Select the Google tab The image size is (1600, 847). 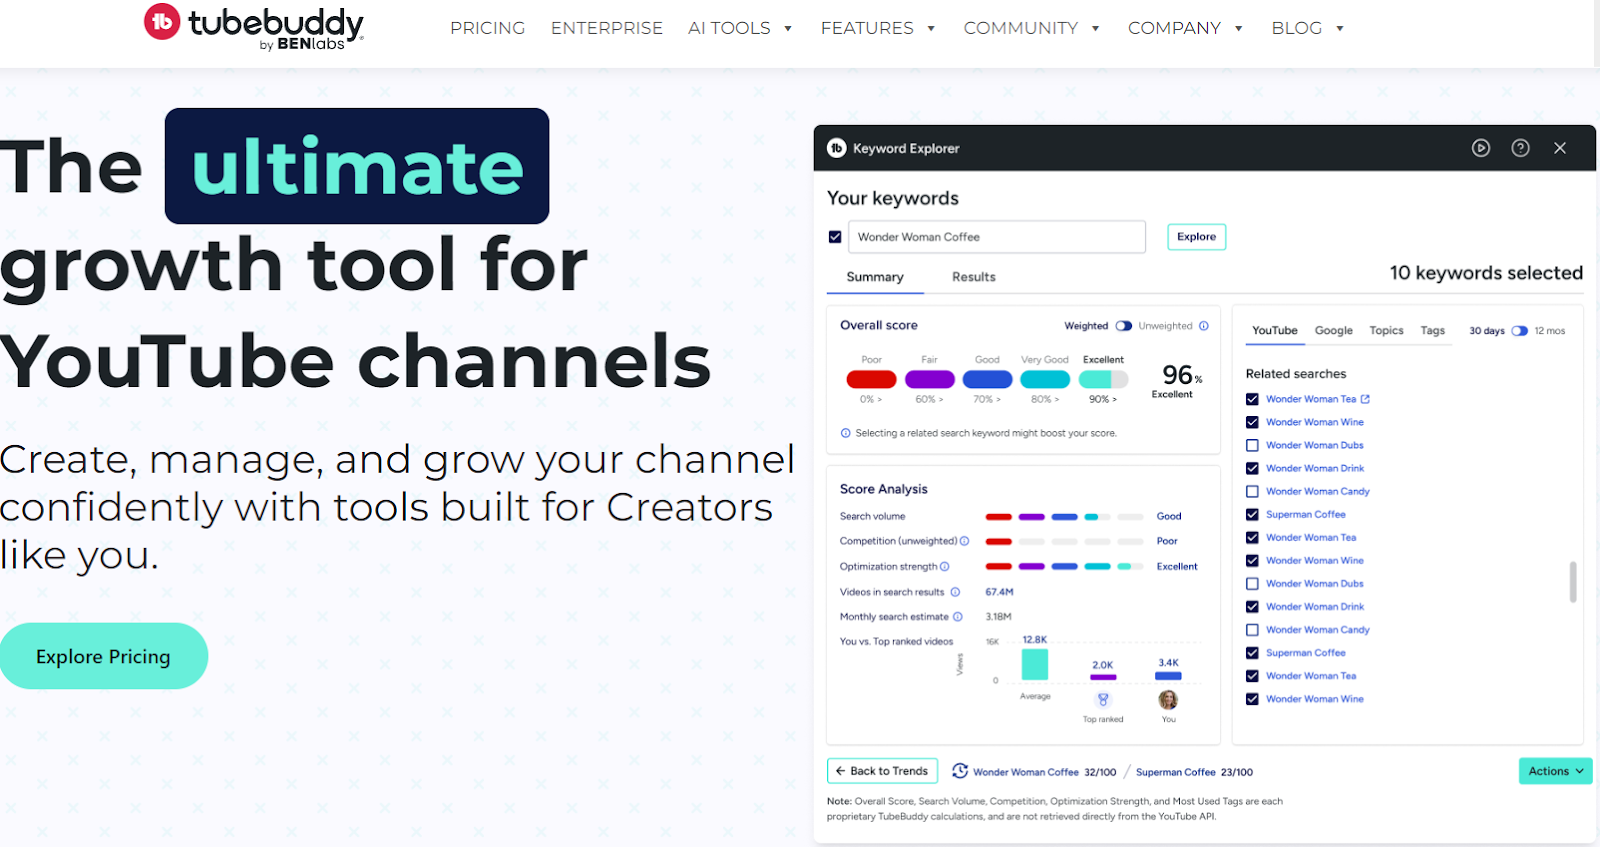click(x=1333, y=331)
